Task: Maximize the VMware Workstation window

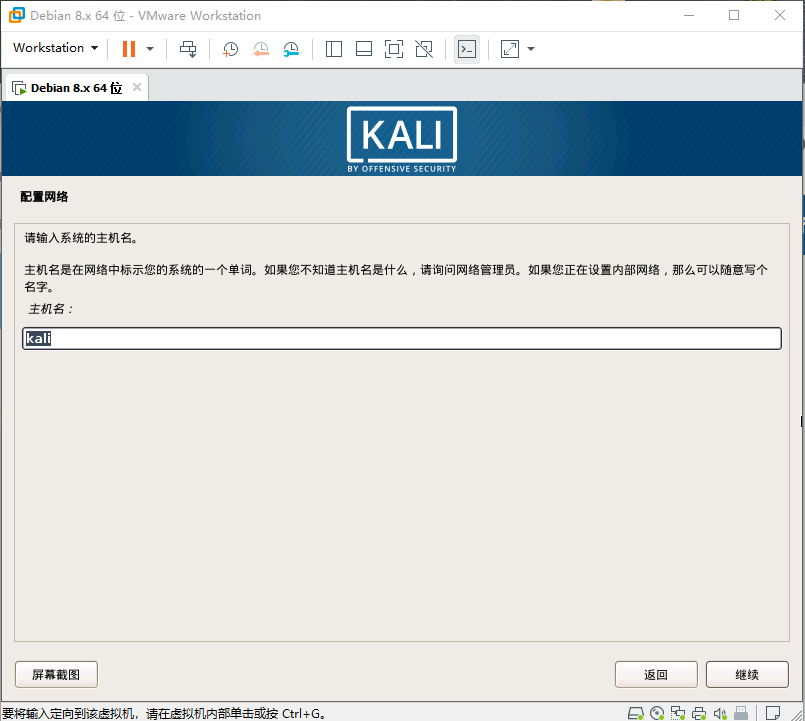Action: (734, 15)
